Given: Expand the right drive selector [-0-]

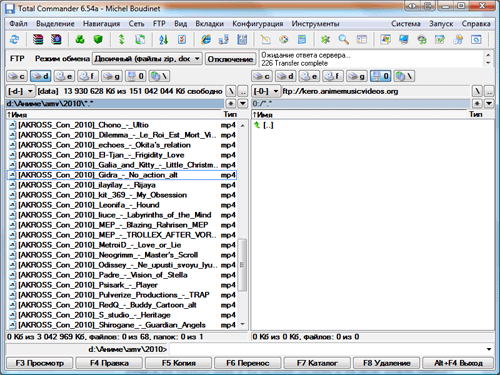Looking at the screenshot, I should 266,91.
